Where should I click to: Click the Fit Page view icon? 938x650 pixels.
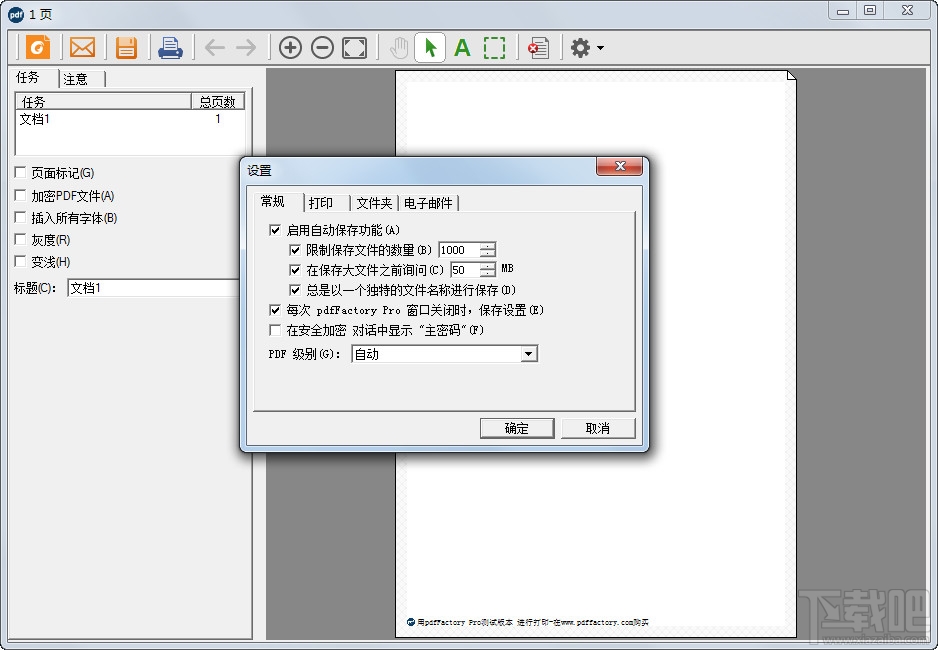pos(353,47)
